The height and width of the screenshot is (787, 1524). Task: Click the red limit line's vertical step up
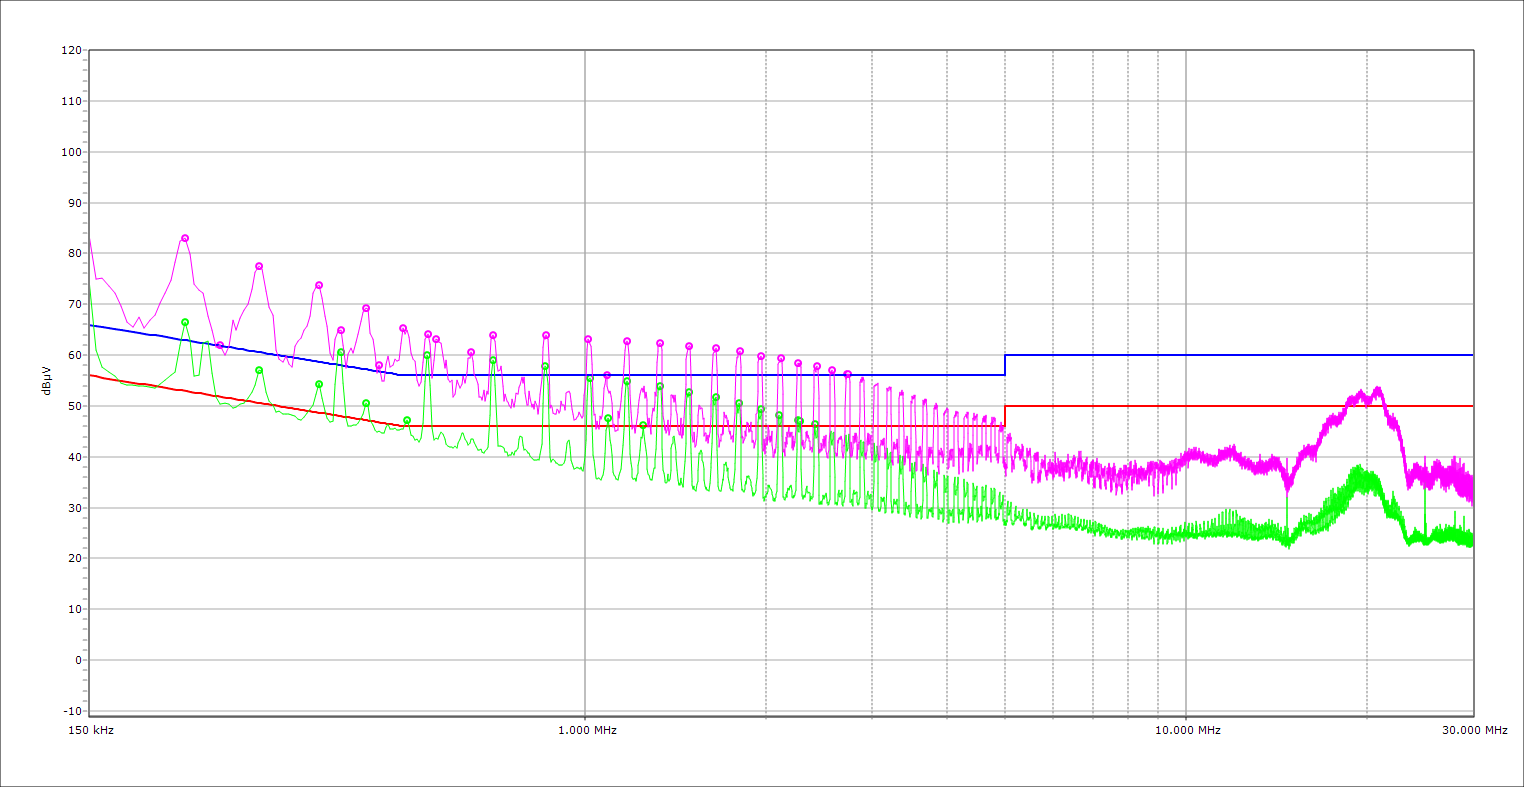click(x=1005, y=416)
